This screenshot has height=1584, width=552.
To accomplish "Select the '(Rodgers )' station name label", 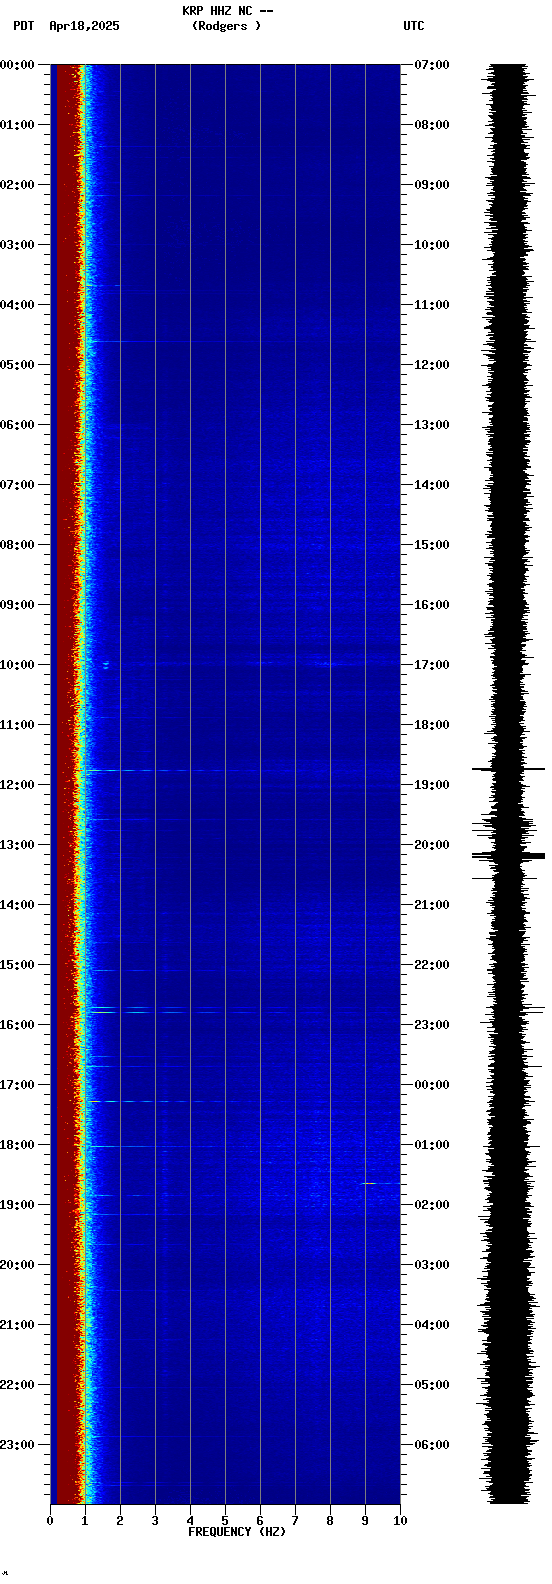I will [227, 26].
